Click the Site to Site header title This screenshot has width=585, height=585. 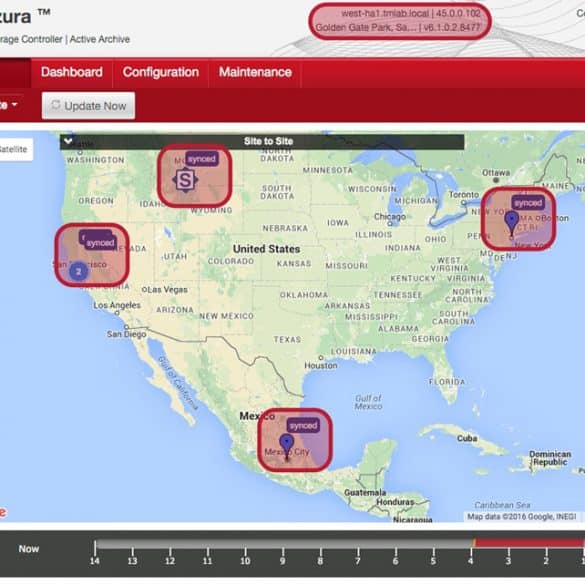pos(268,141)
